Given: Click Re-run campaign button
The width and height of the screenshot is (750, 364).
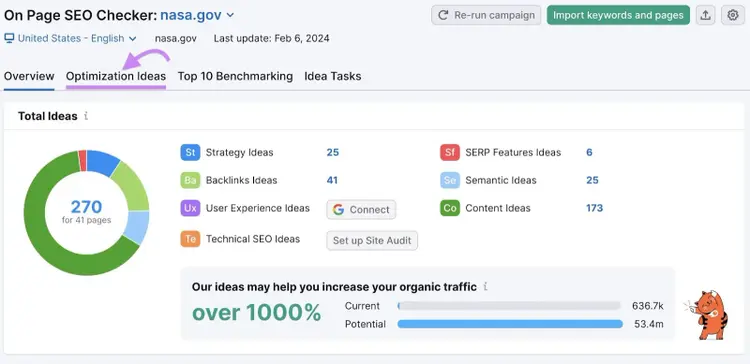Looking at the screenshot, I should pos(486,15).
